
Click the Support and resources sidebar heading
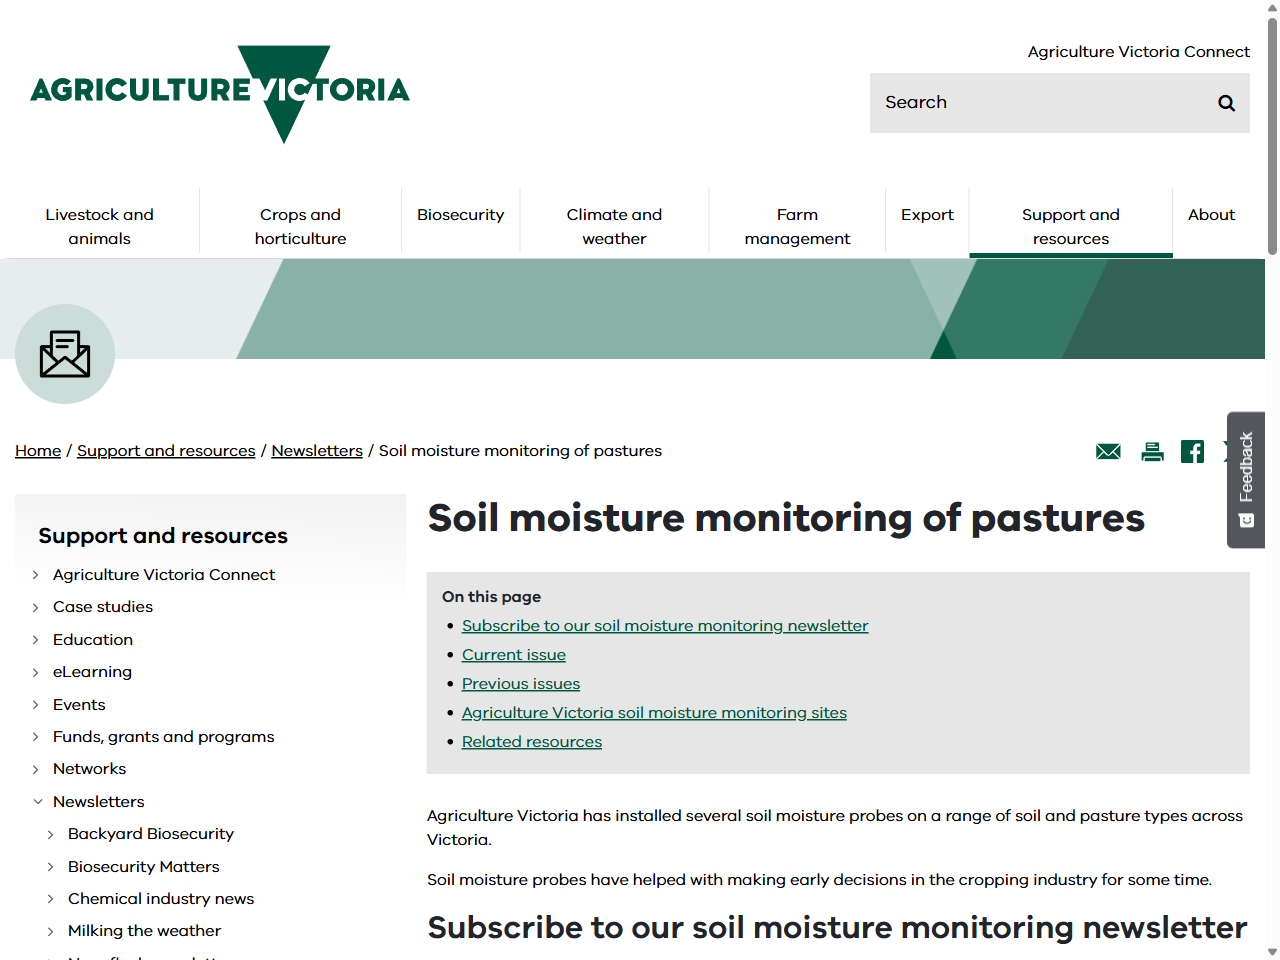163,536
